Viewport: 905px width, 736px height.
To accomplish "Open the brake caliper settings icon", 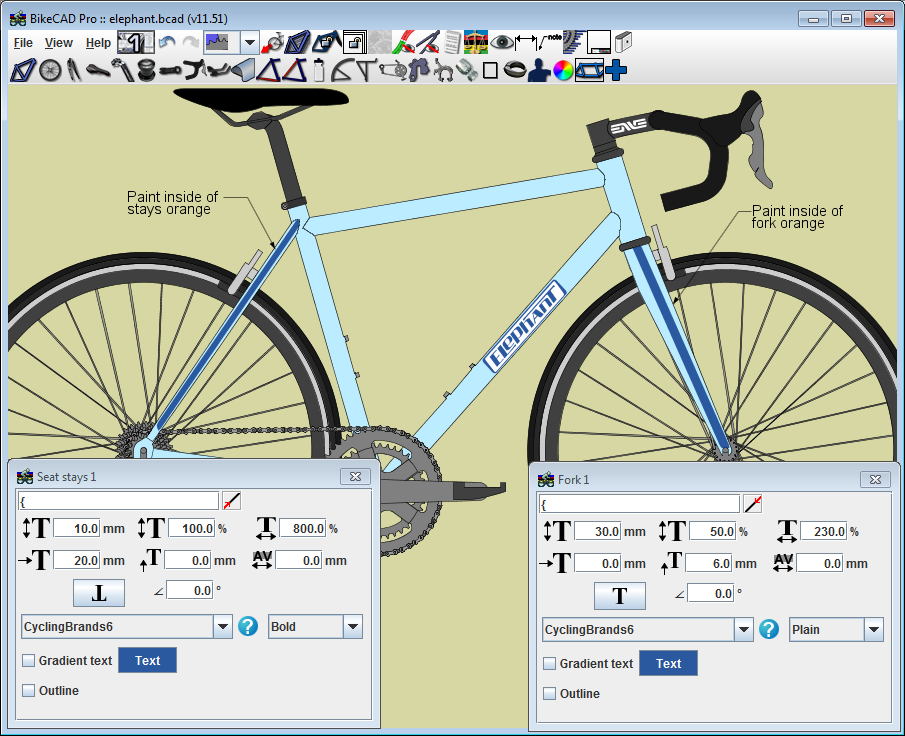I will [443, 70].
